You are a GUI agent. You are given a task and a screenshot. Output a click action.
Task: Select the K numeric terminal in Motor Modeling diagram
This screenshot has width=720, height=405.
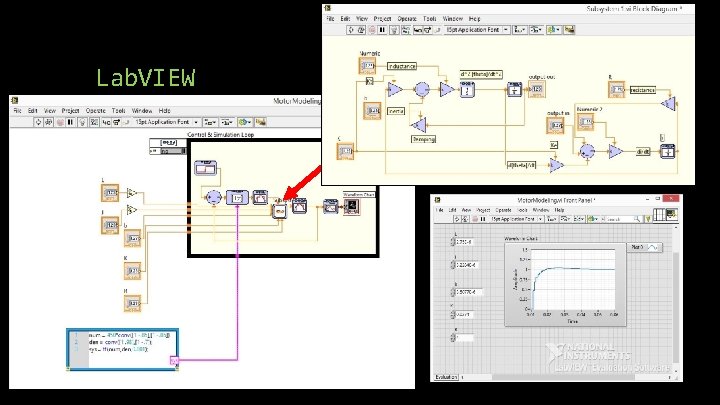tap(132, 271)
